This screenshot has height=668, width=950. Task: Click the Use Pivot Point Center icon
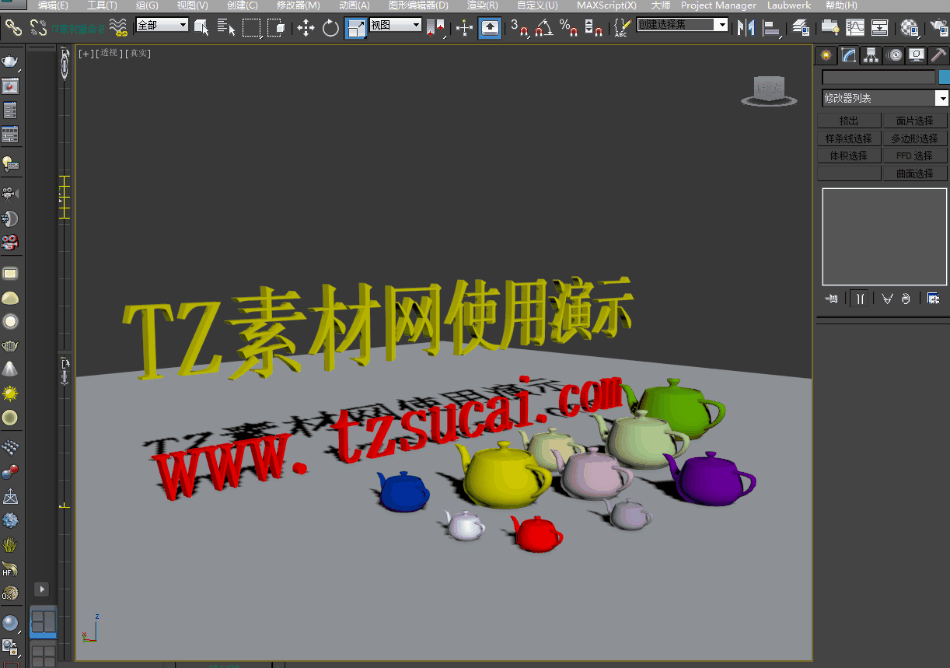click(x=436, y=27)
